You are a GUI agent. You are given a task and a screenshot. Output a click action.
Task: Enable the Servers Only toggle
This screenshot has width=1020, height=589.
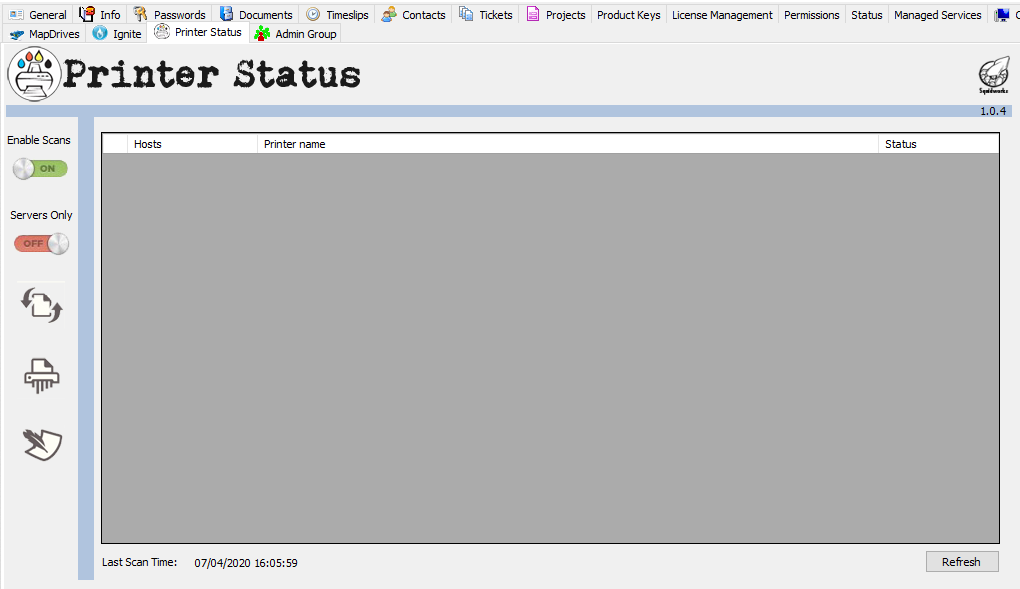point(40,242)
